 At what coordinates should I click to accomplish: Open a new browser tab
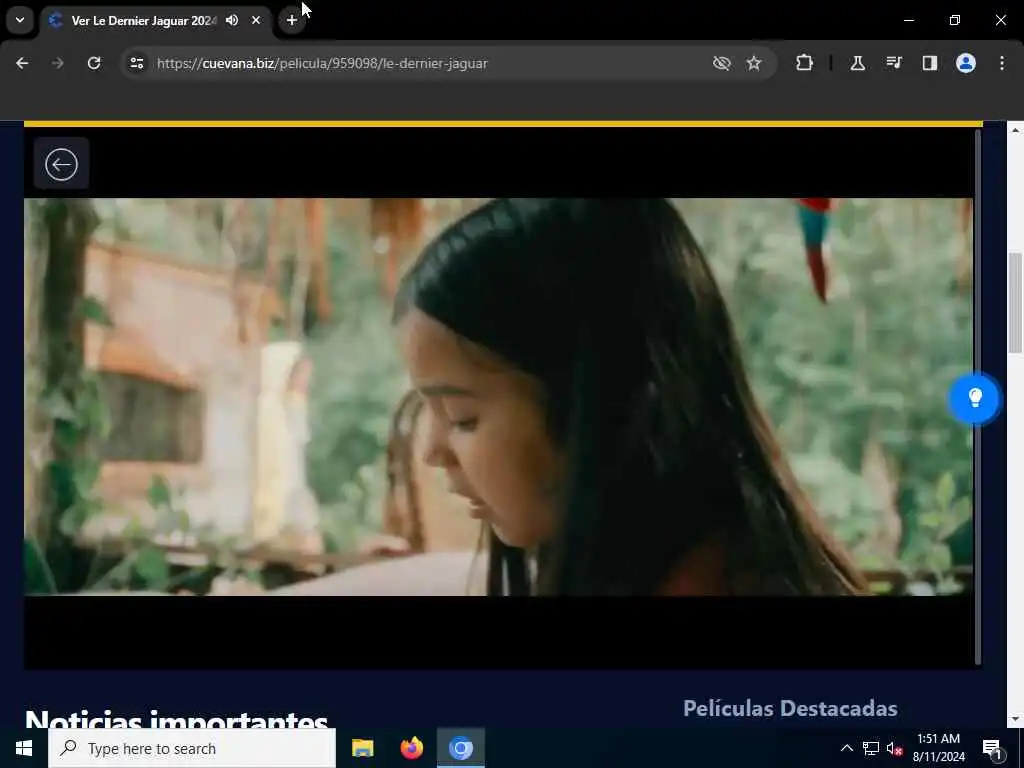(x=292, y=20)
